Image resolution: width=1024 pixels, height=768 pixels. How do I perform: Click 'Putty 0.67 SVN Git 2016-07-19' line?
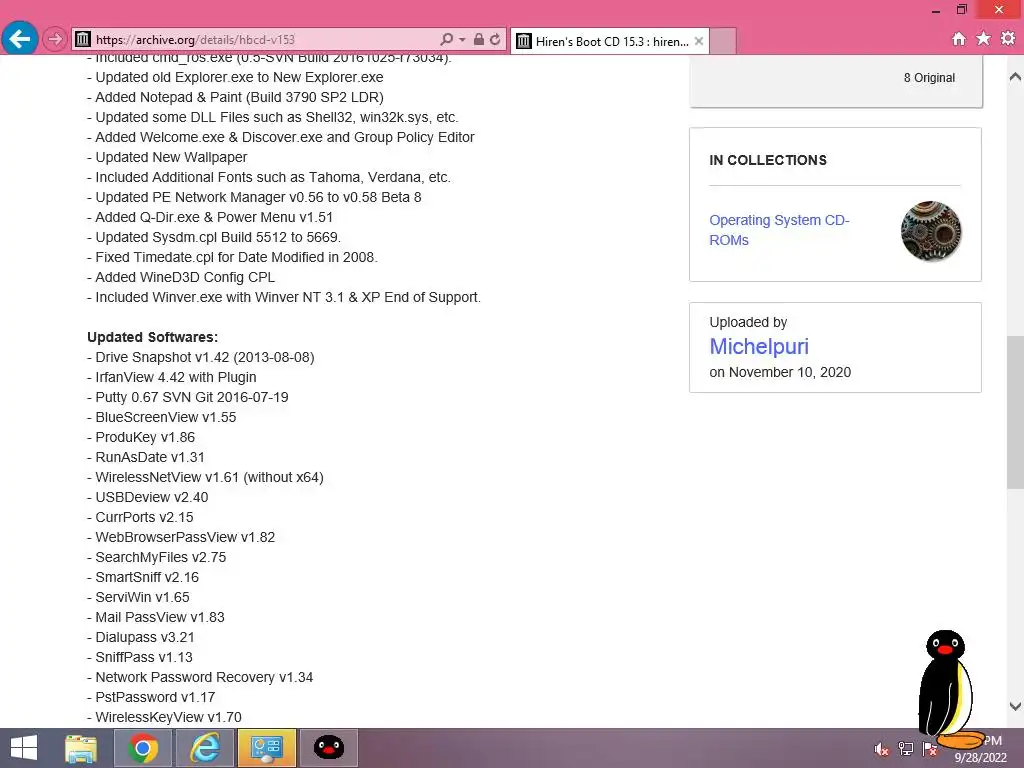tap(187, 397)
